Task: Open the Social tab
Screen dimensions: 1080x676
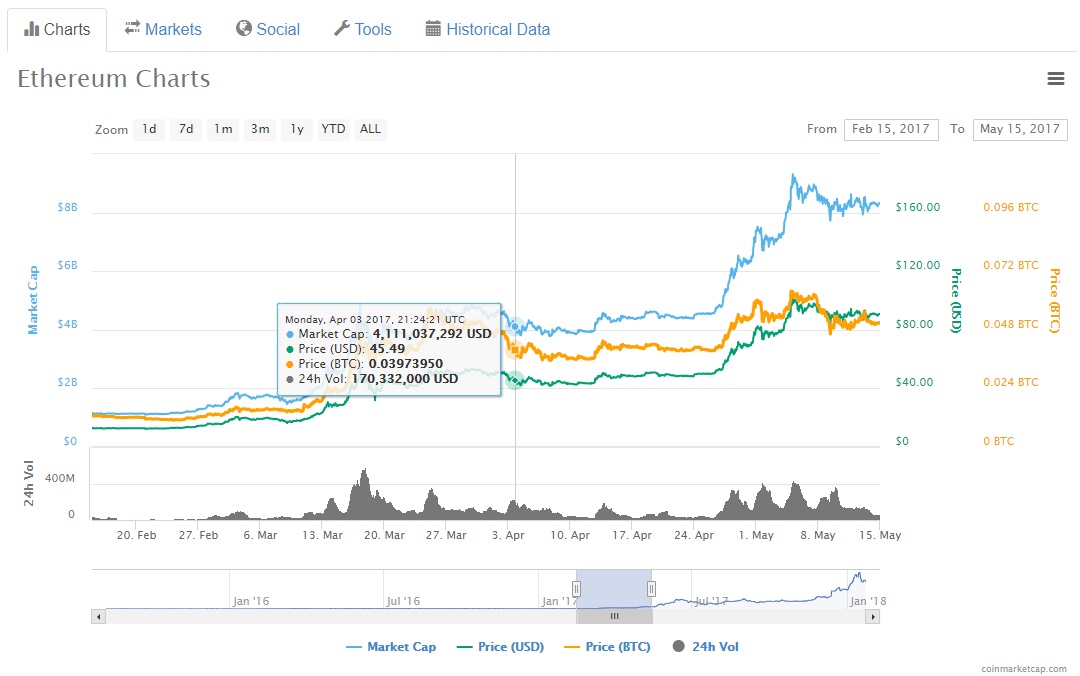Action: (268, 30)
